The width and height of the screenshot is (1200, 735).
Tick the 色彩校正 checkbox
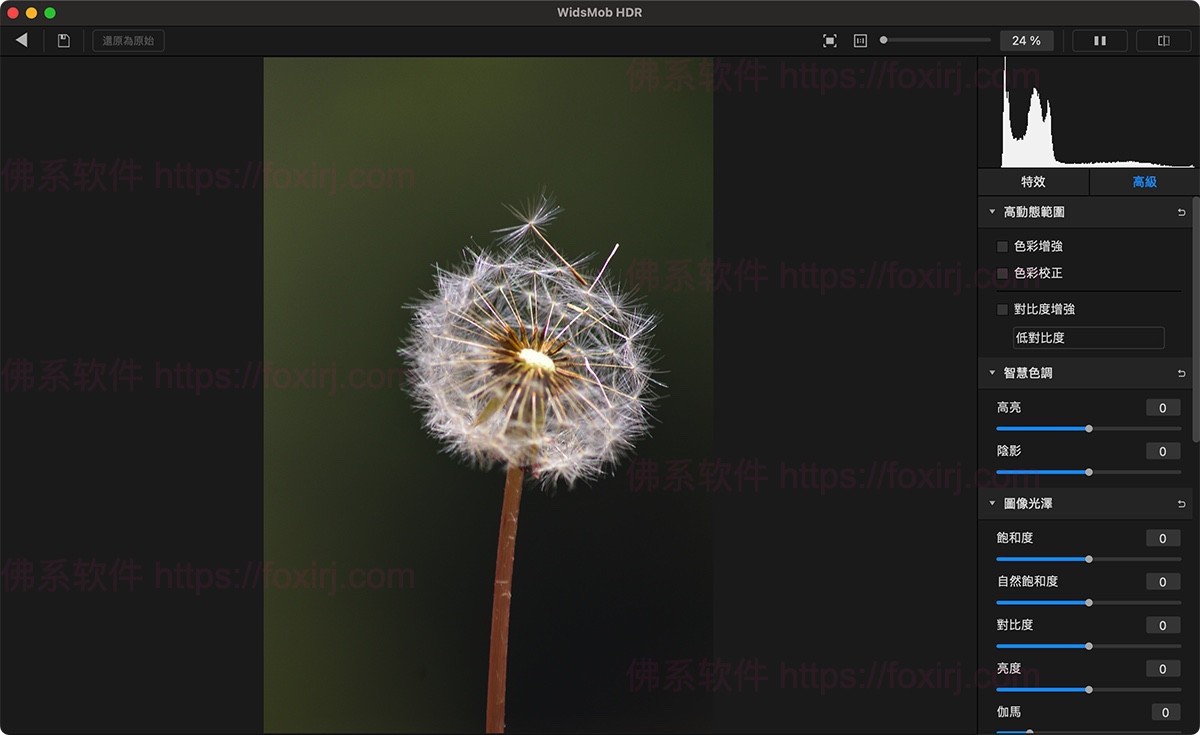(1003, 273)
